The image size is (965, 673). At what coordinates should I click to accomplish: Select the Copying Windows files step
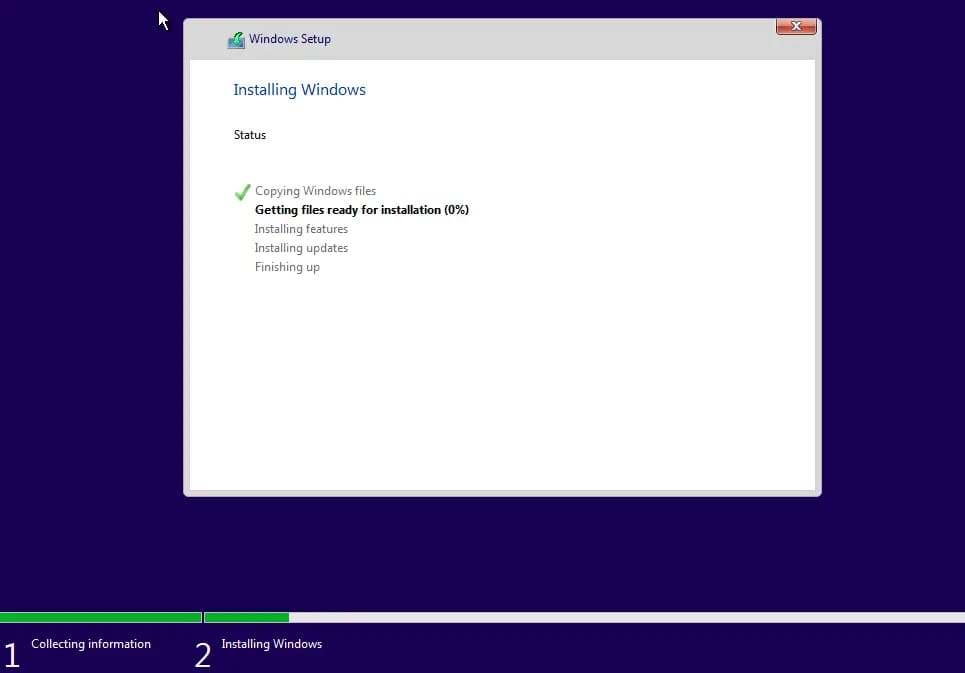click(315, 191)
